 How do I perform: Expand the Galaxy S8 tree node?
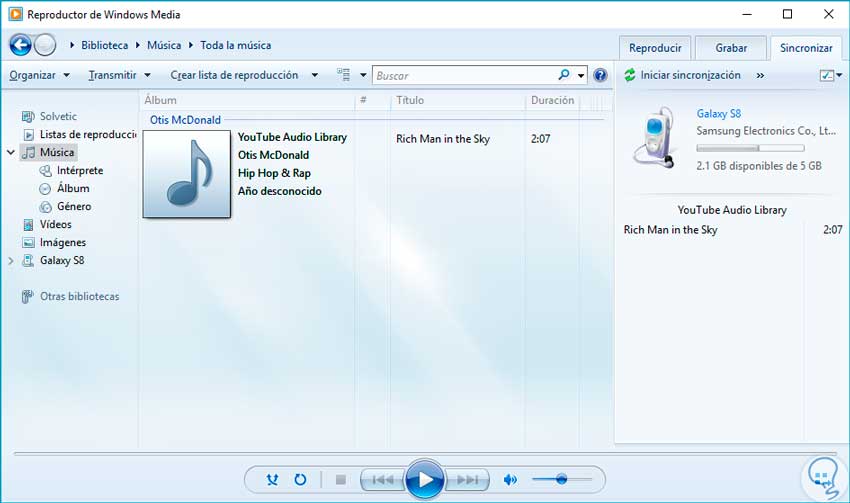(11, 260)
